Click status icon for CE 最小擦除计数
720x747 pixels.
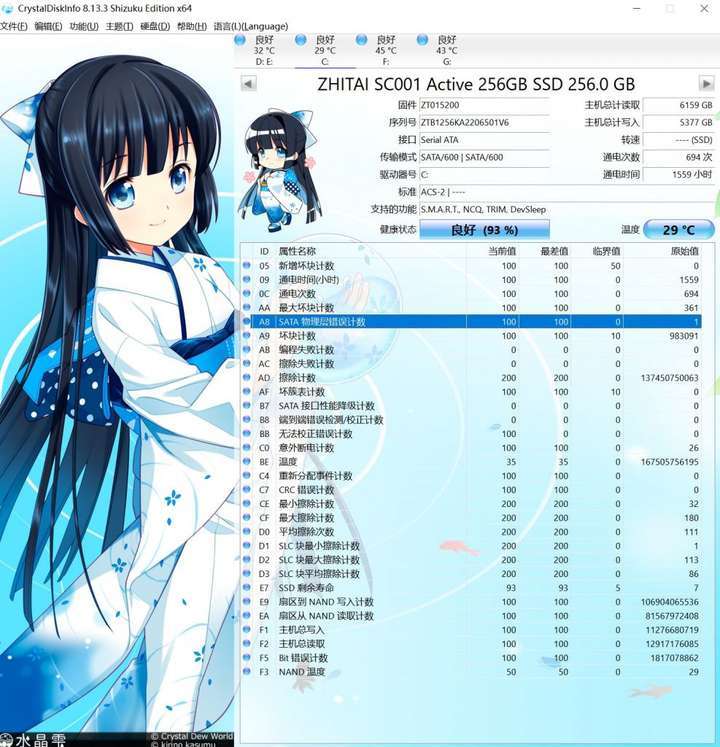click(247, 504)
